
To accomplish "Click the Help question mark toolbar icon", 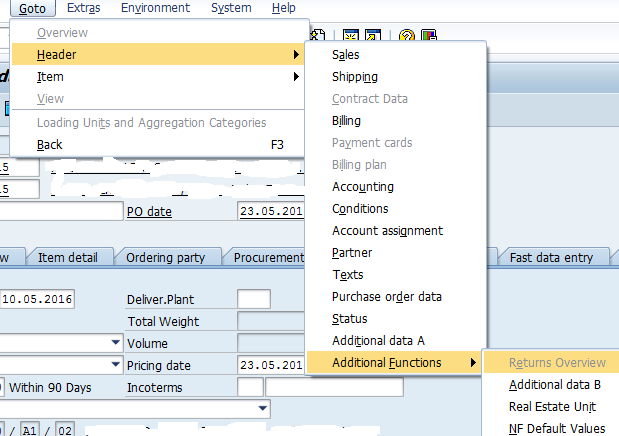I will (x=407, y=36).
